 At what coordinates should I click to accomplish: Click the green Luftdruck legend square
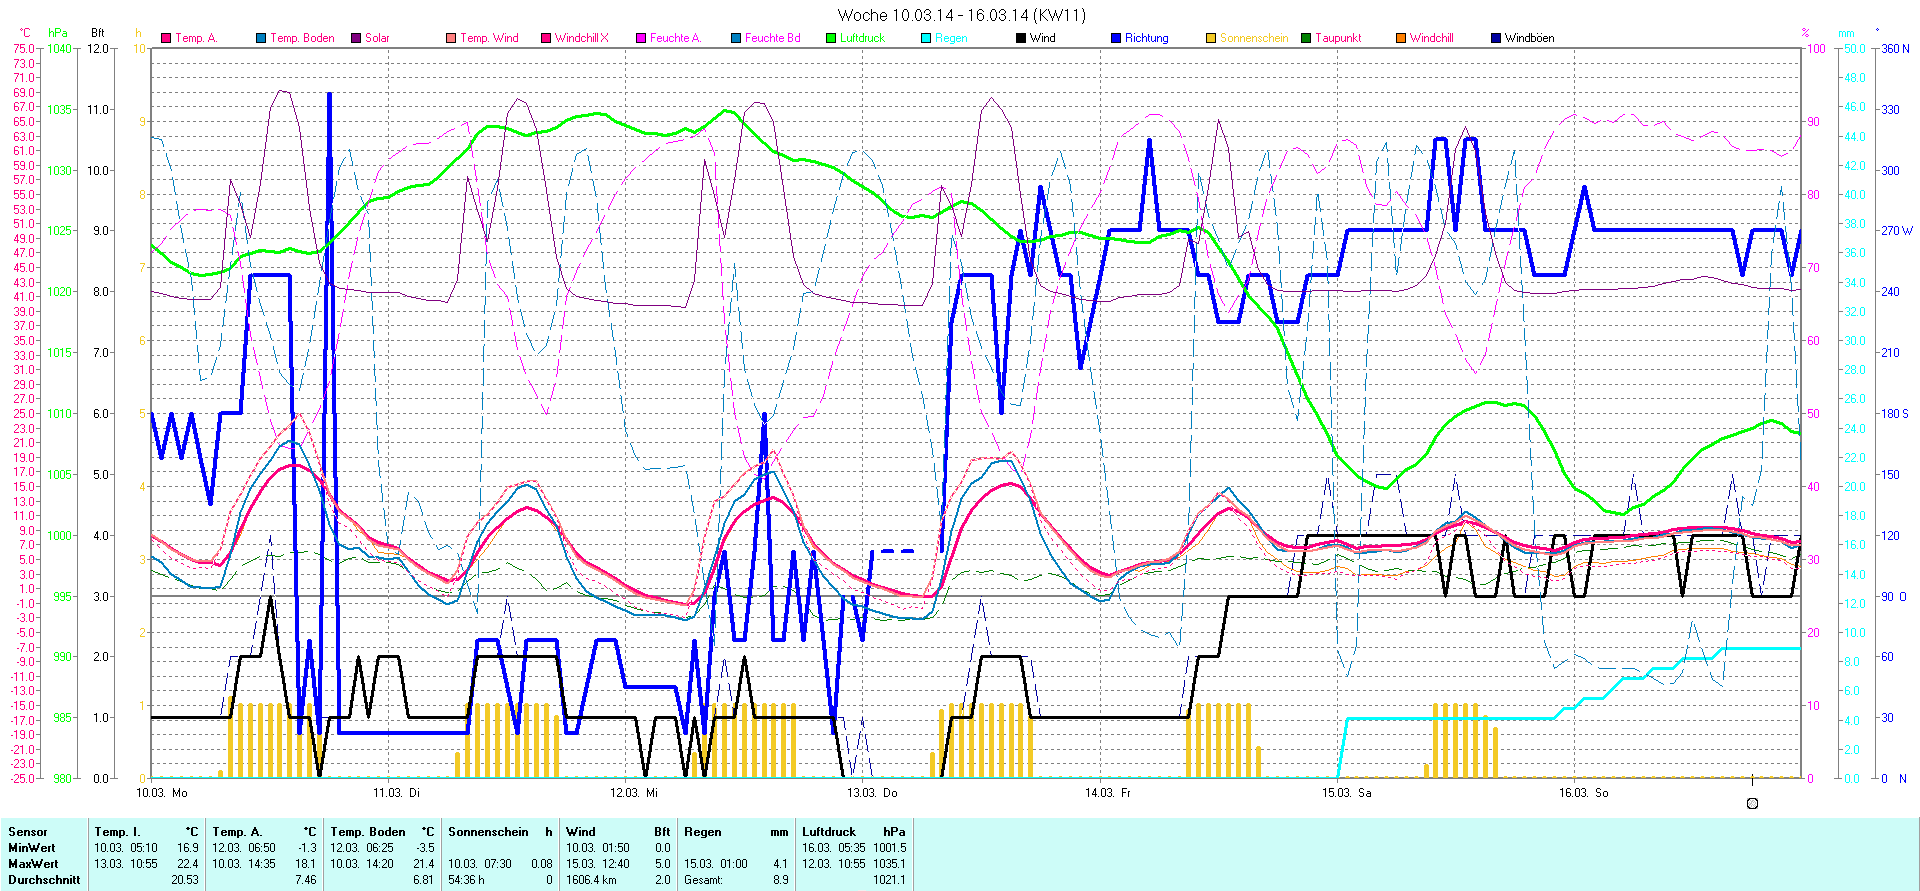[x=831, y=38]
